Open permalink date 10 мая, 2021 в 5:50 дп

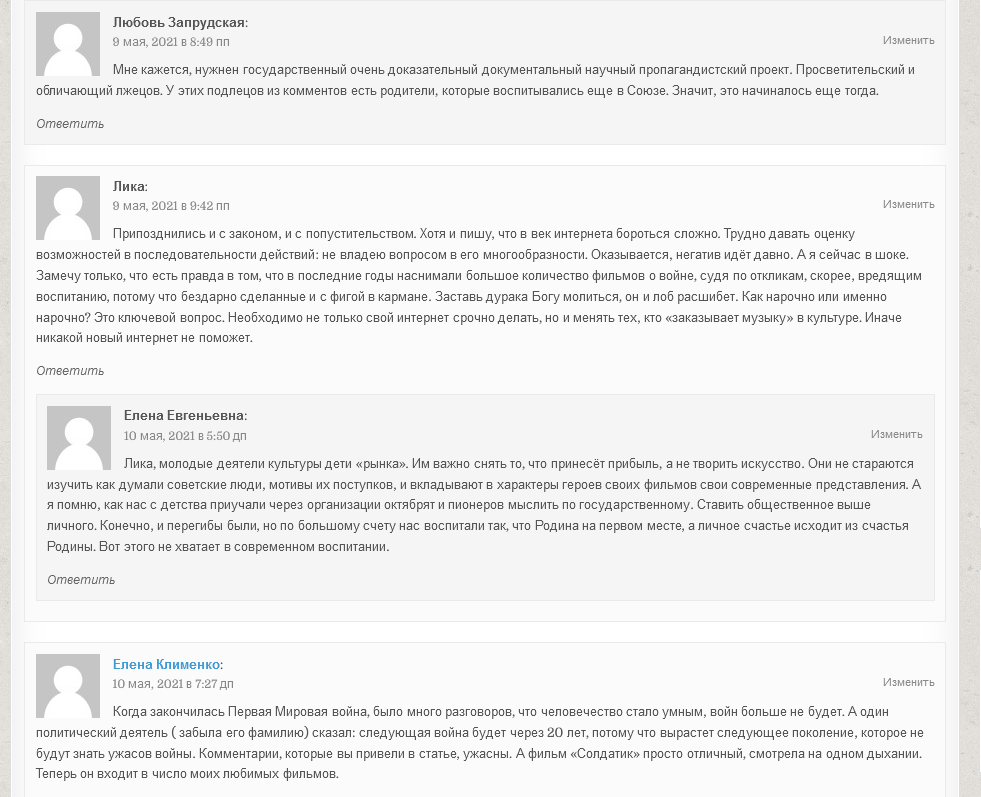click(x=185, y=436)
